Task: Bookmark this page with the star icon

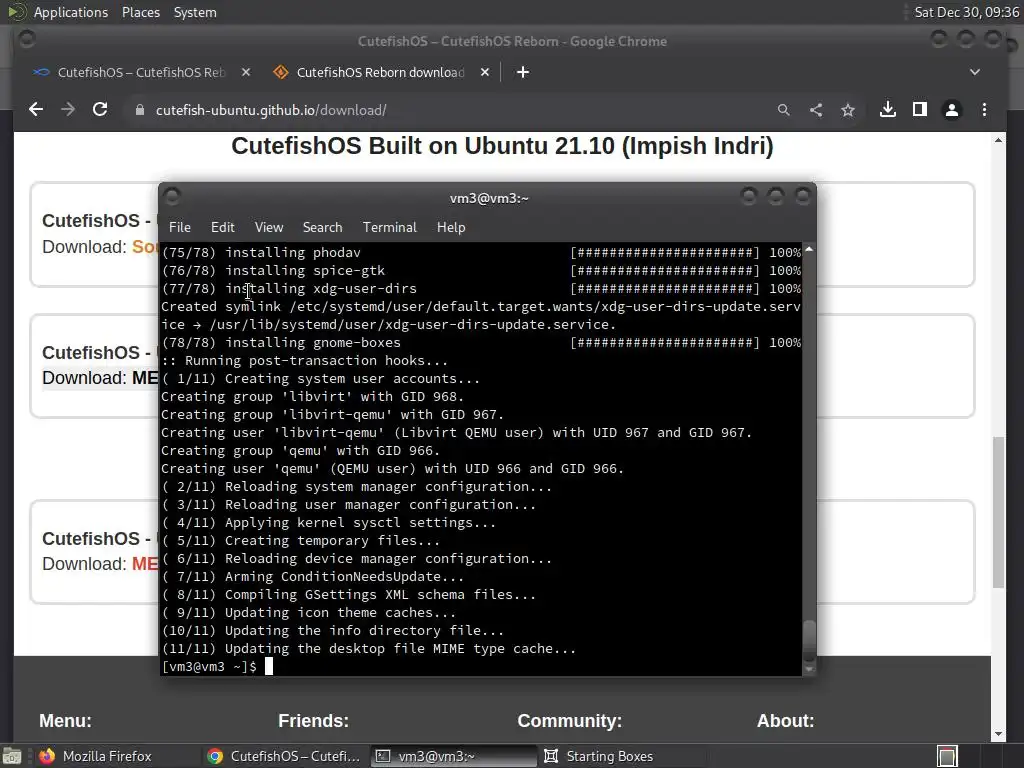Action: [x=848, y=110]
